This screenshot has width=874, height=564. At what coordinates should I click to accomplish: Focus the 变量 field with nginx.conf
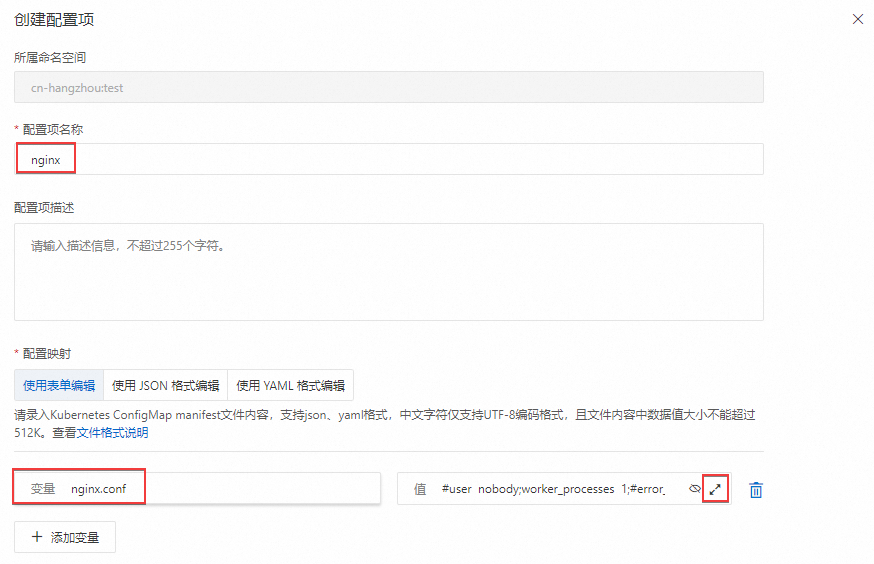point(197,489)
